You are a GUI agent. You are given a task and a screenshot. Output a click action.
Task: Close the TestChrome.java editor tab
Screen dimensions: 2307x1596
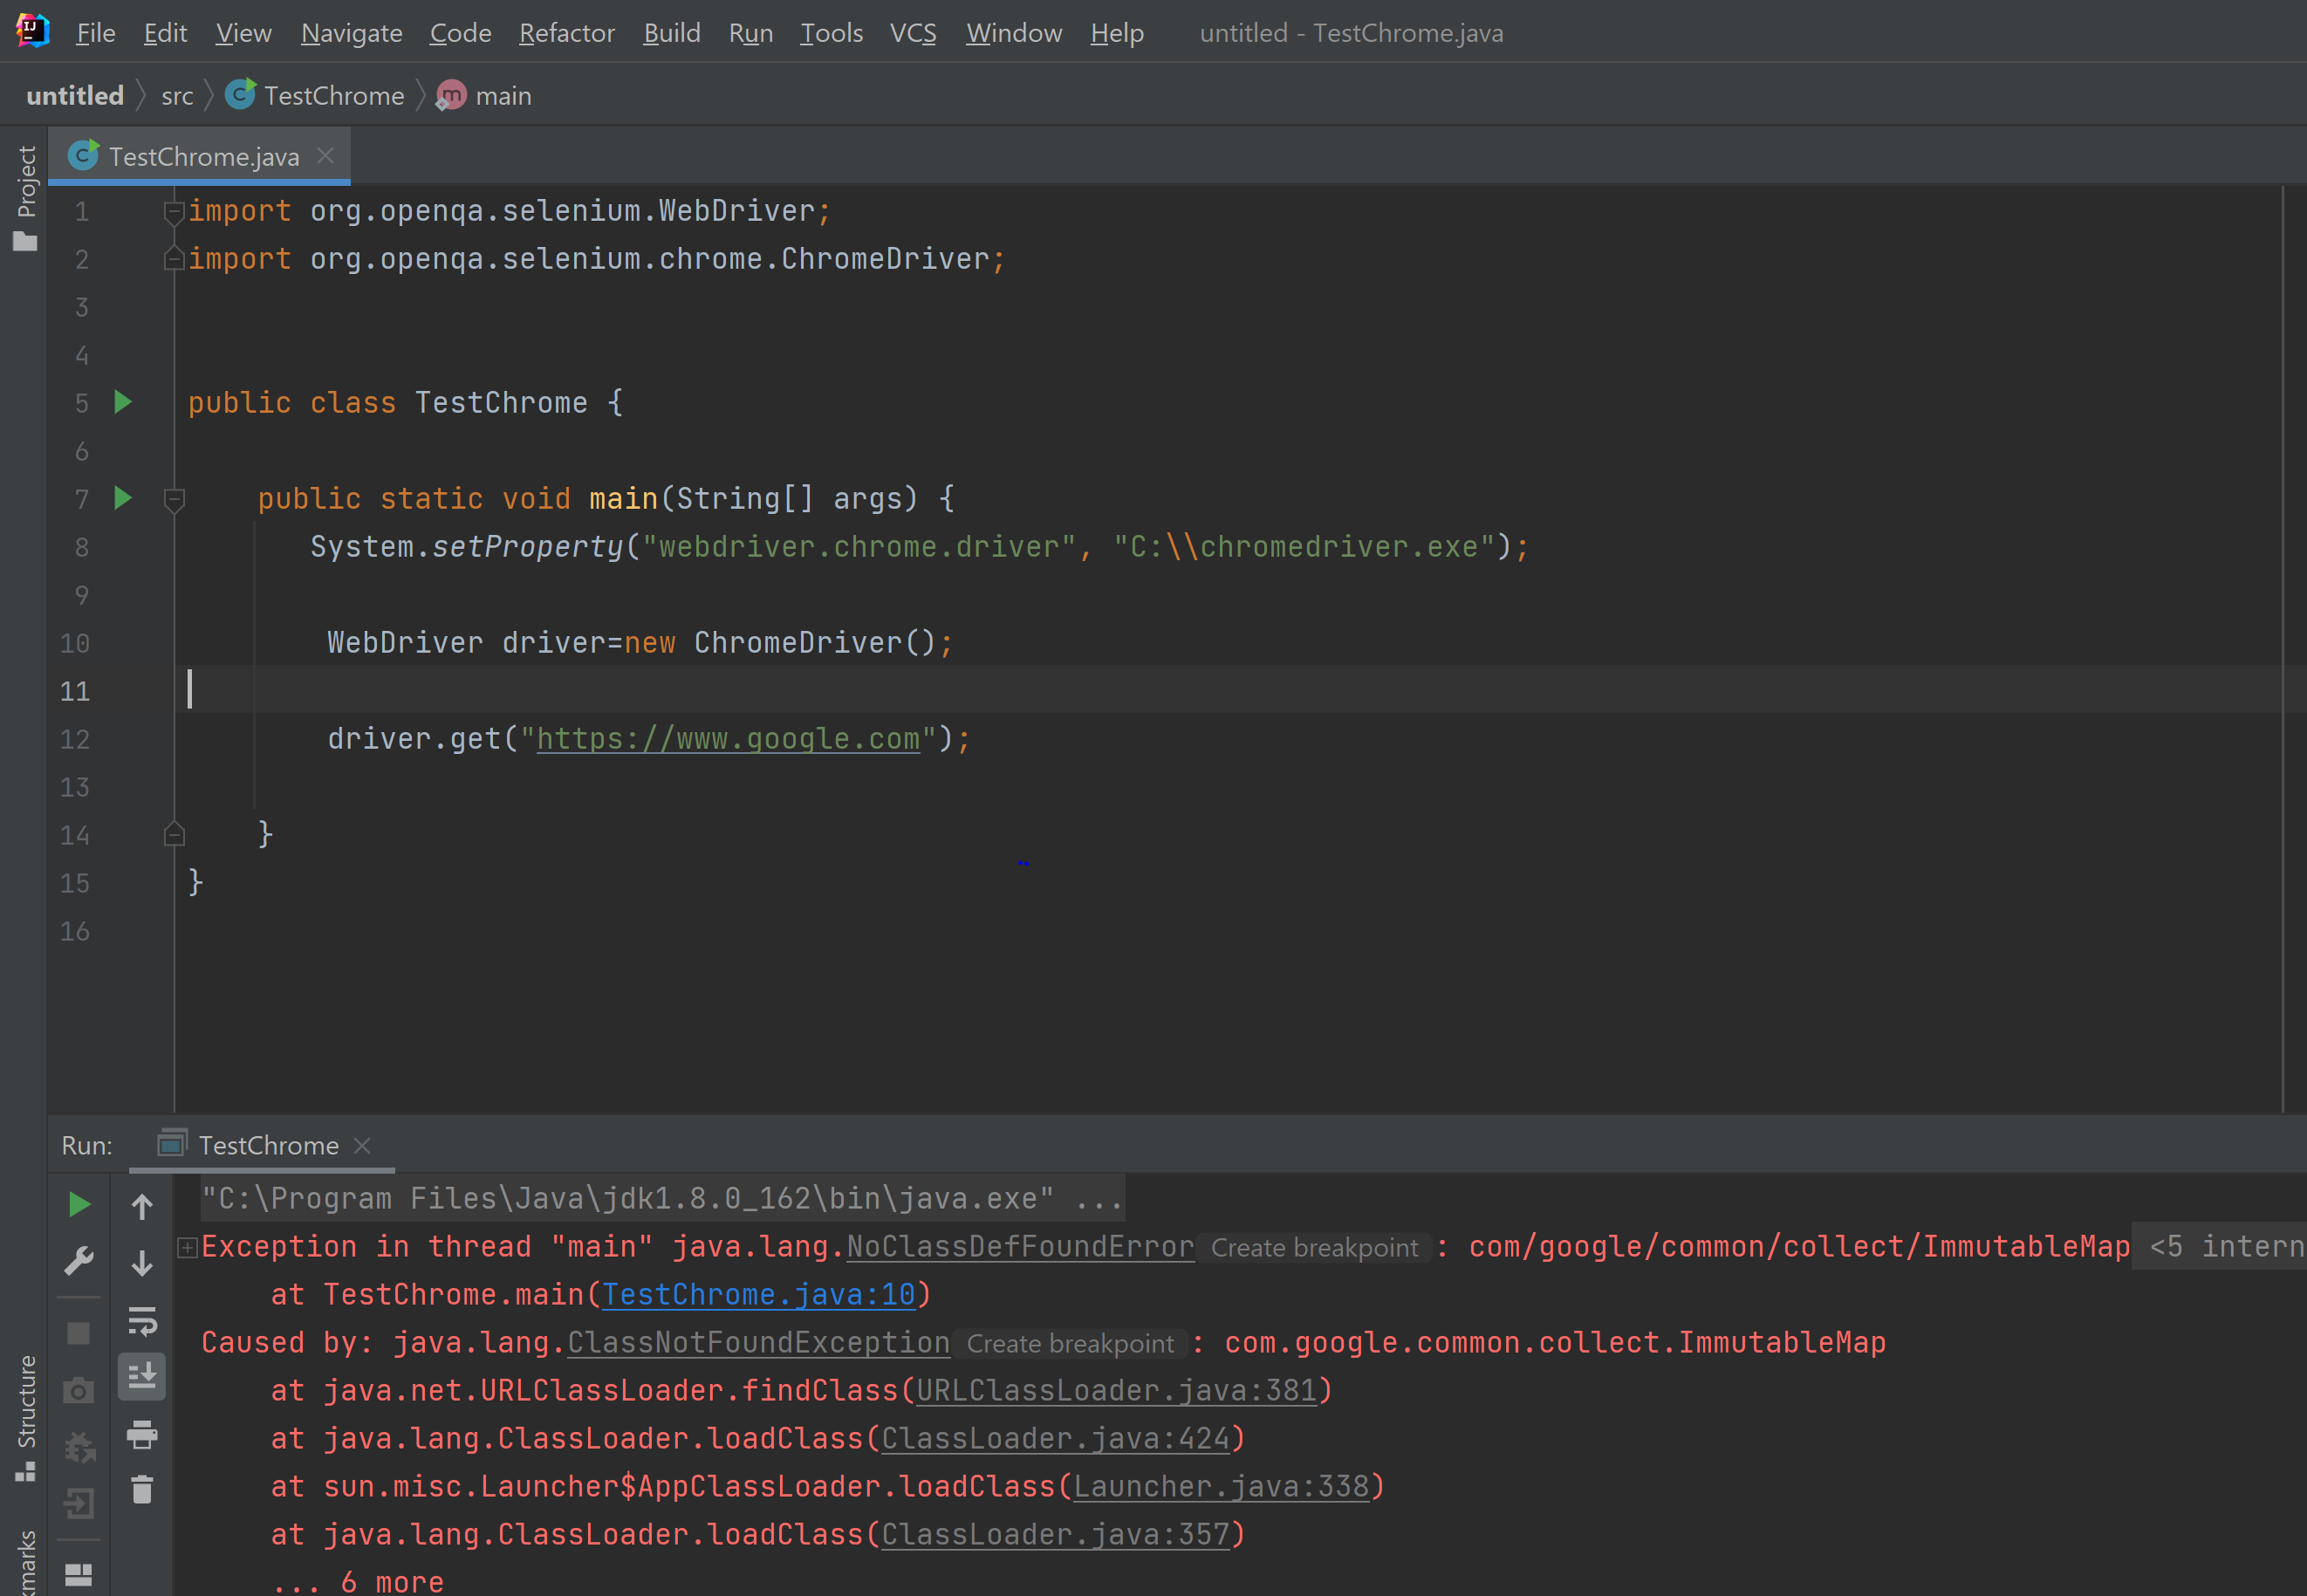click(325, 156)
